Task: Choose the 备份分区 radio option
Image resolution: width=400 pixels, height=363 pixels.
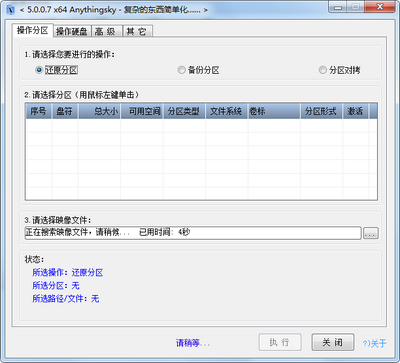Action: pos(199,70)
